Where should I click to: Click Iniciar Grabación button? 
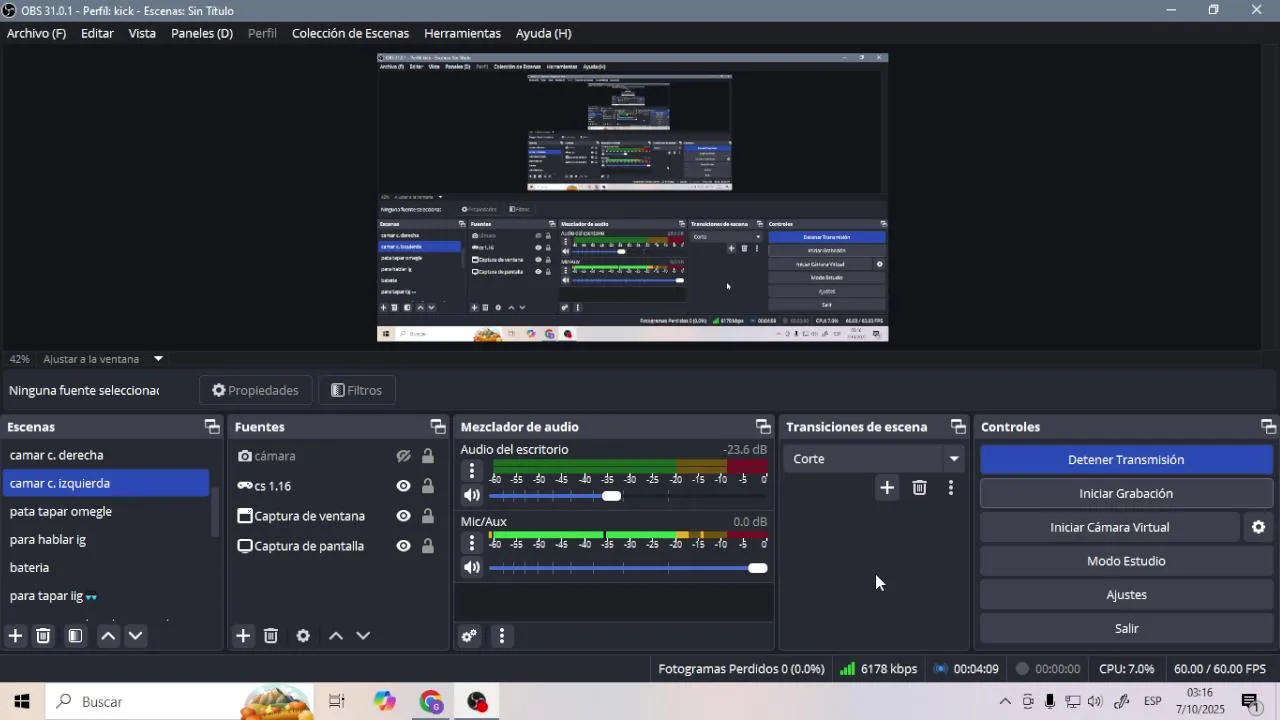[1126, 493]
